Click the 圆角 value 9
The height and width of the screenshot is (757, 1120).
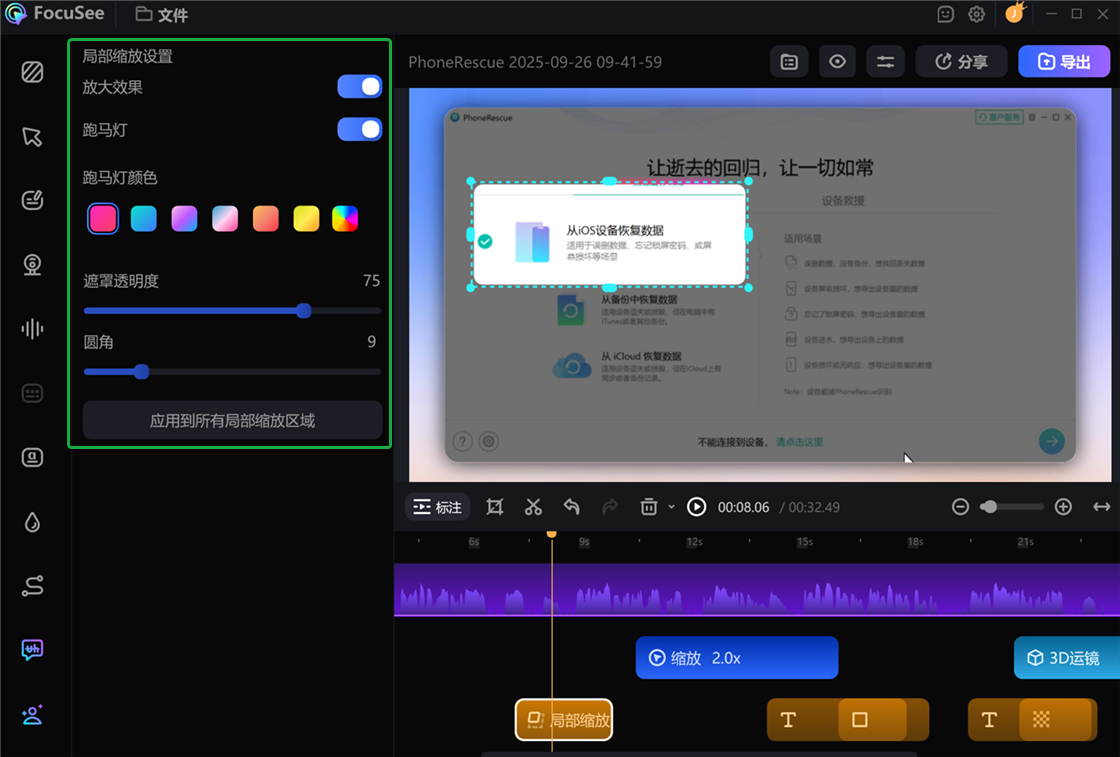[x=371, y=342]
